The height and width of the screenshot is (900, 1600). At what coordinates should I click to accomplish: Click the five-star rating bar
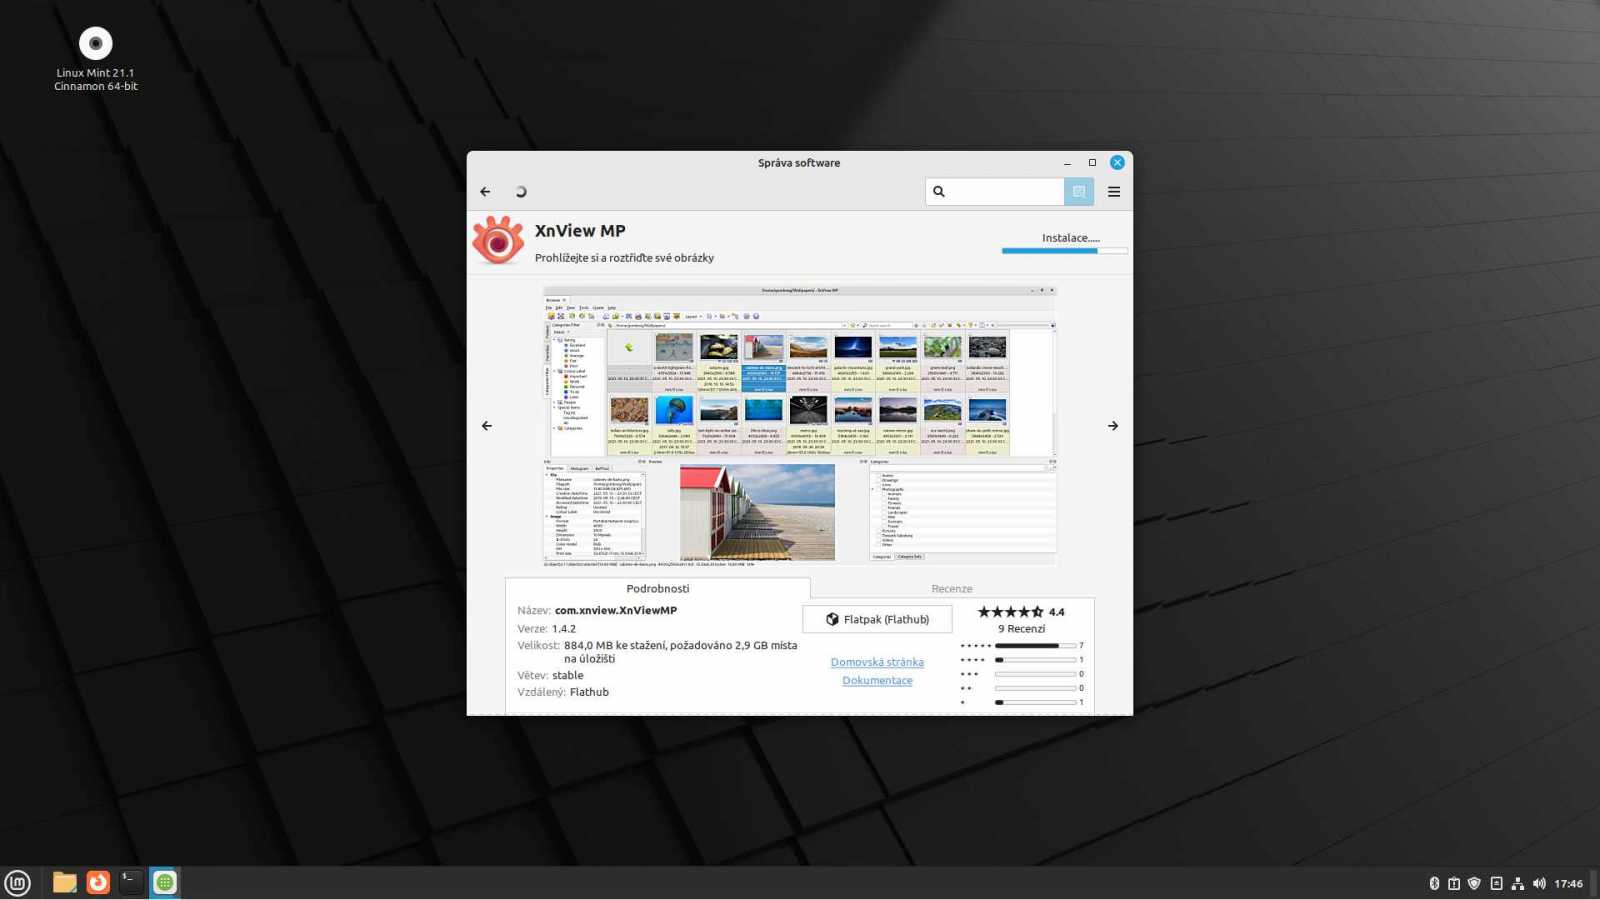click(x=1036, y=646)
